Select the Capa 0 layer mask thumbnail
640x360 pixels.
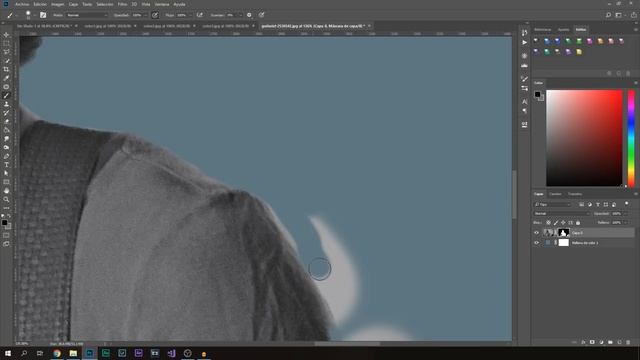564,233
